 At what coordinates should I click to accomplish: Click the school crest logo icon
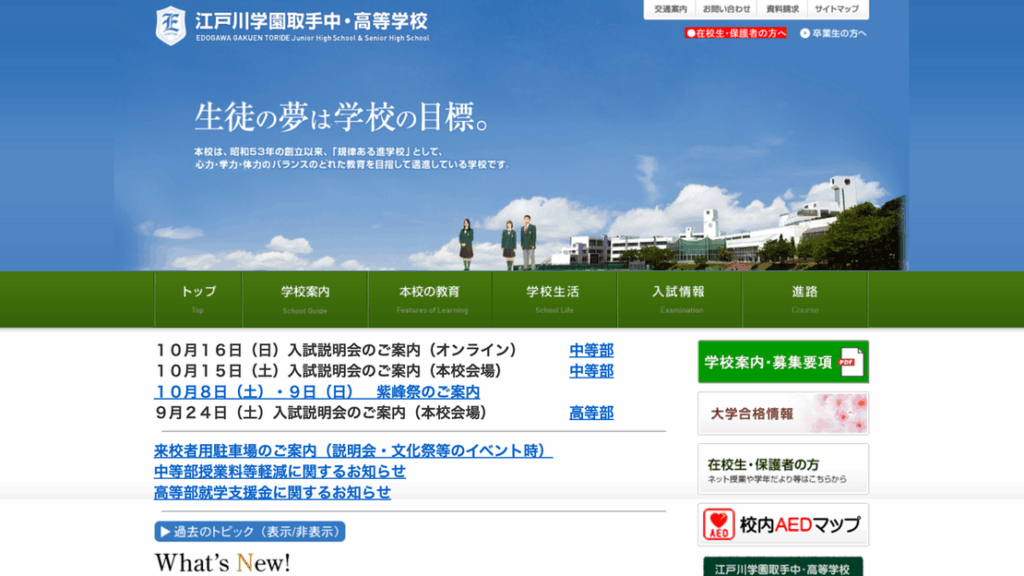coord(171,25)
